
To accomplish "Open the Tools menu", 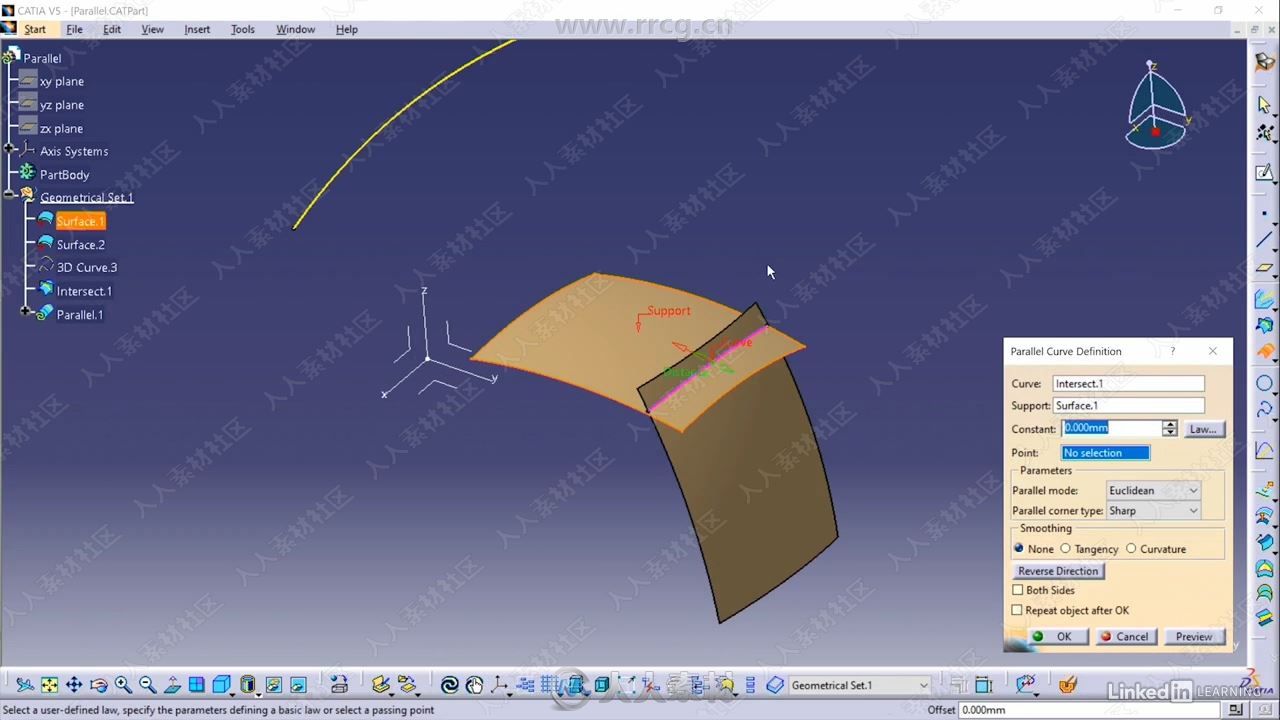I will click(243, 29).
